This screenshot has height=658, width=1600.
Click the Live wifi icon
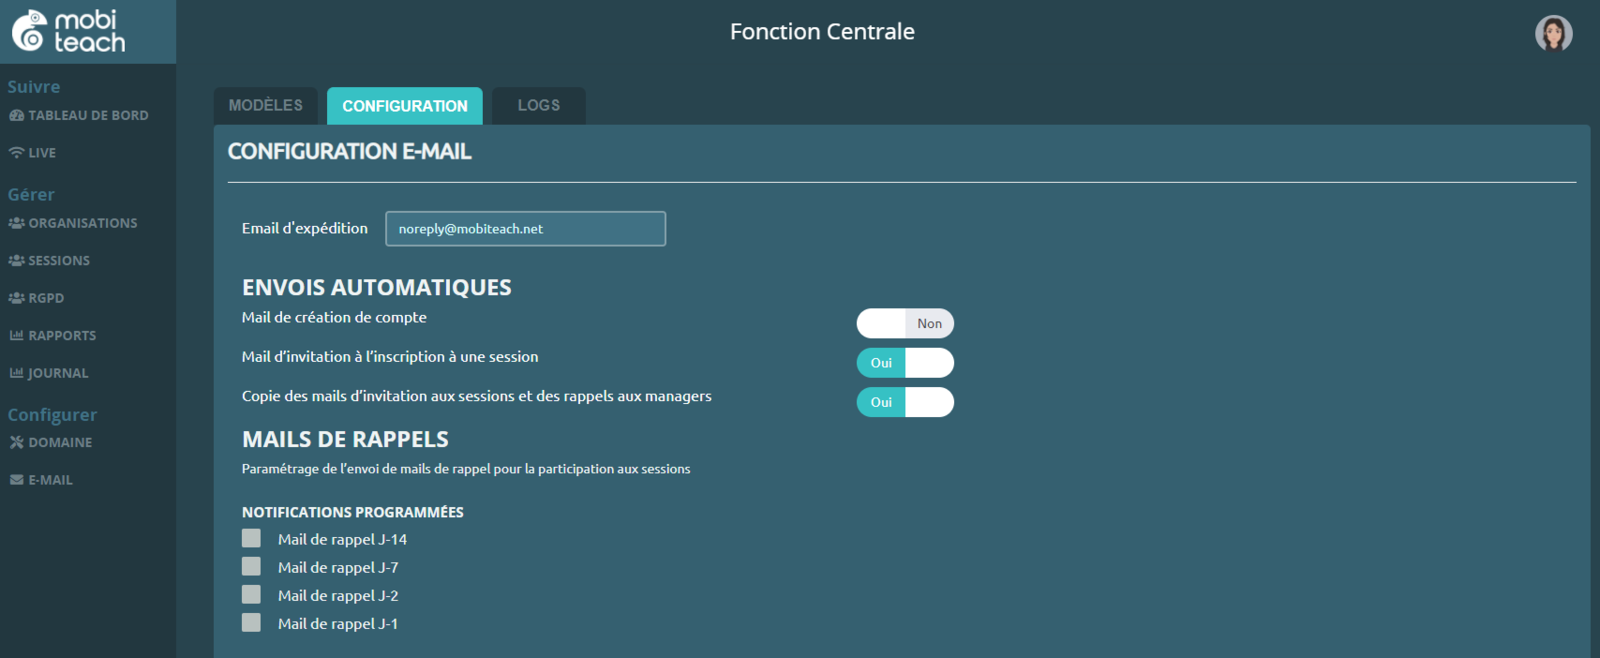click(16, 153)
